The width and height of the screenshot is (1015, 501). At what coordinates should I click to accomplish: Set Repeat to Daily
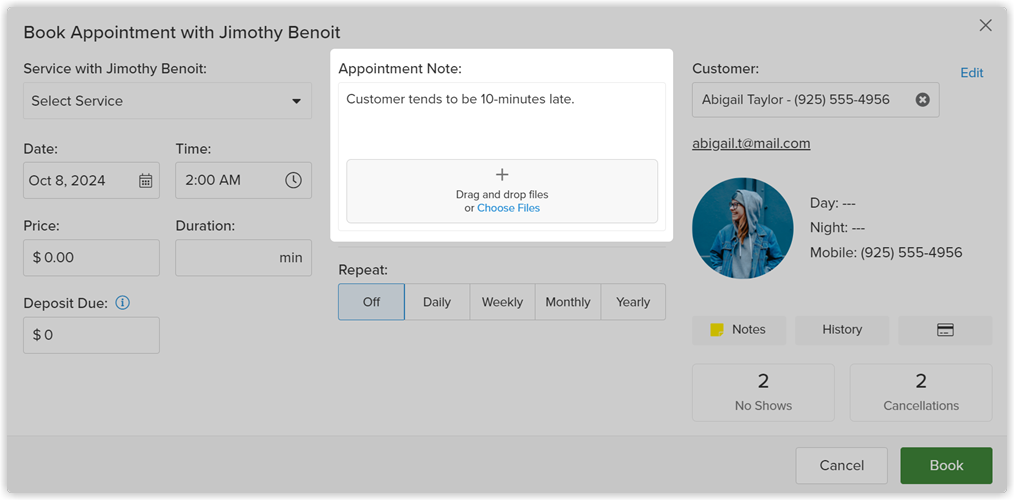coord(437,302)
